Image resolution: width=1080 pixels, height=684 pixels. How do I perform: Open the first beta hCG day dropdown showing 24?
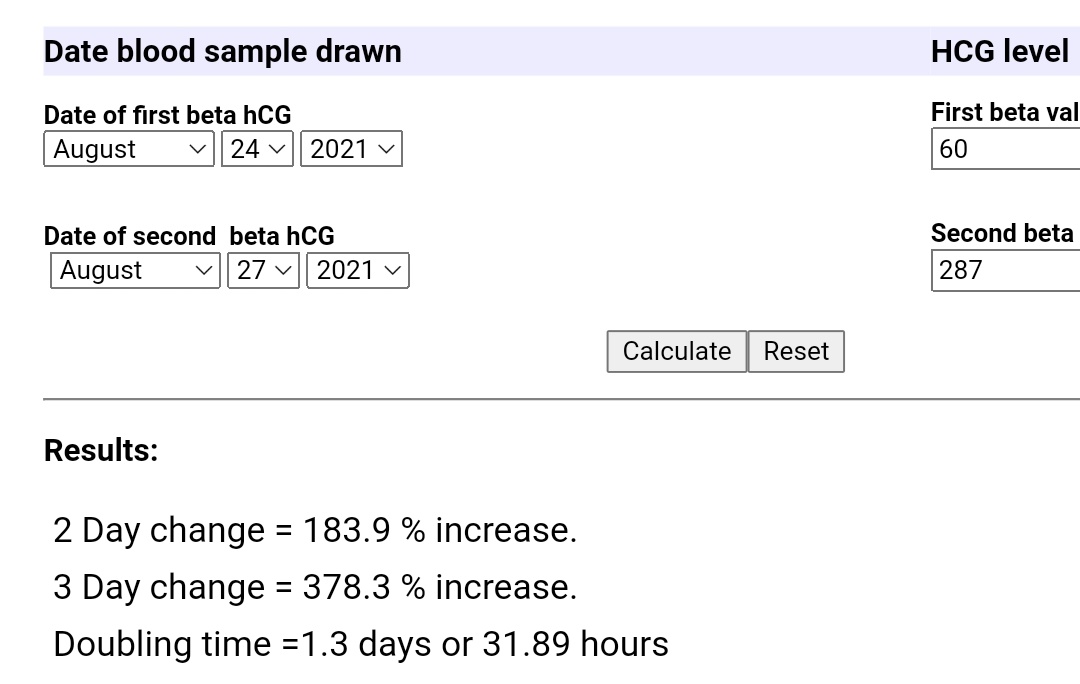click(257, 149)
